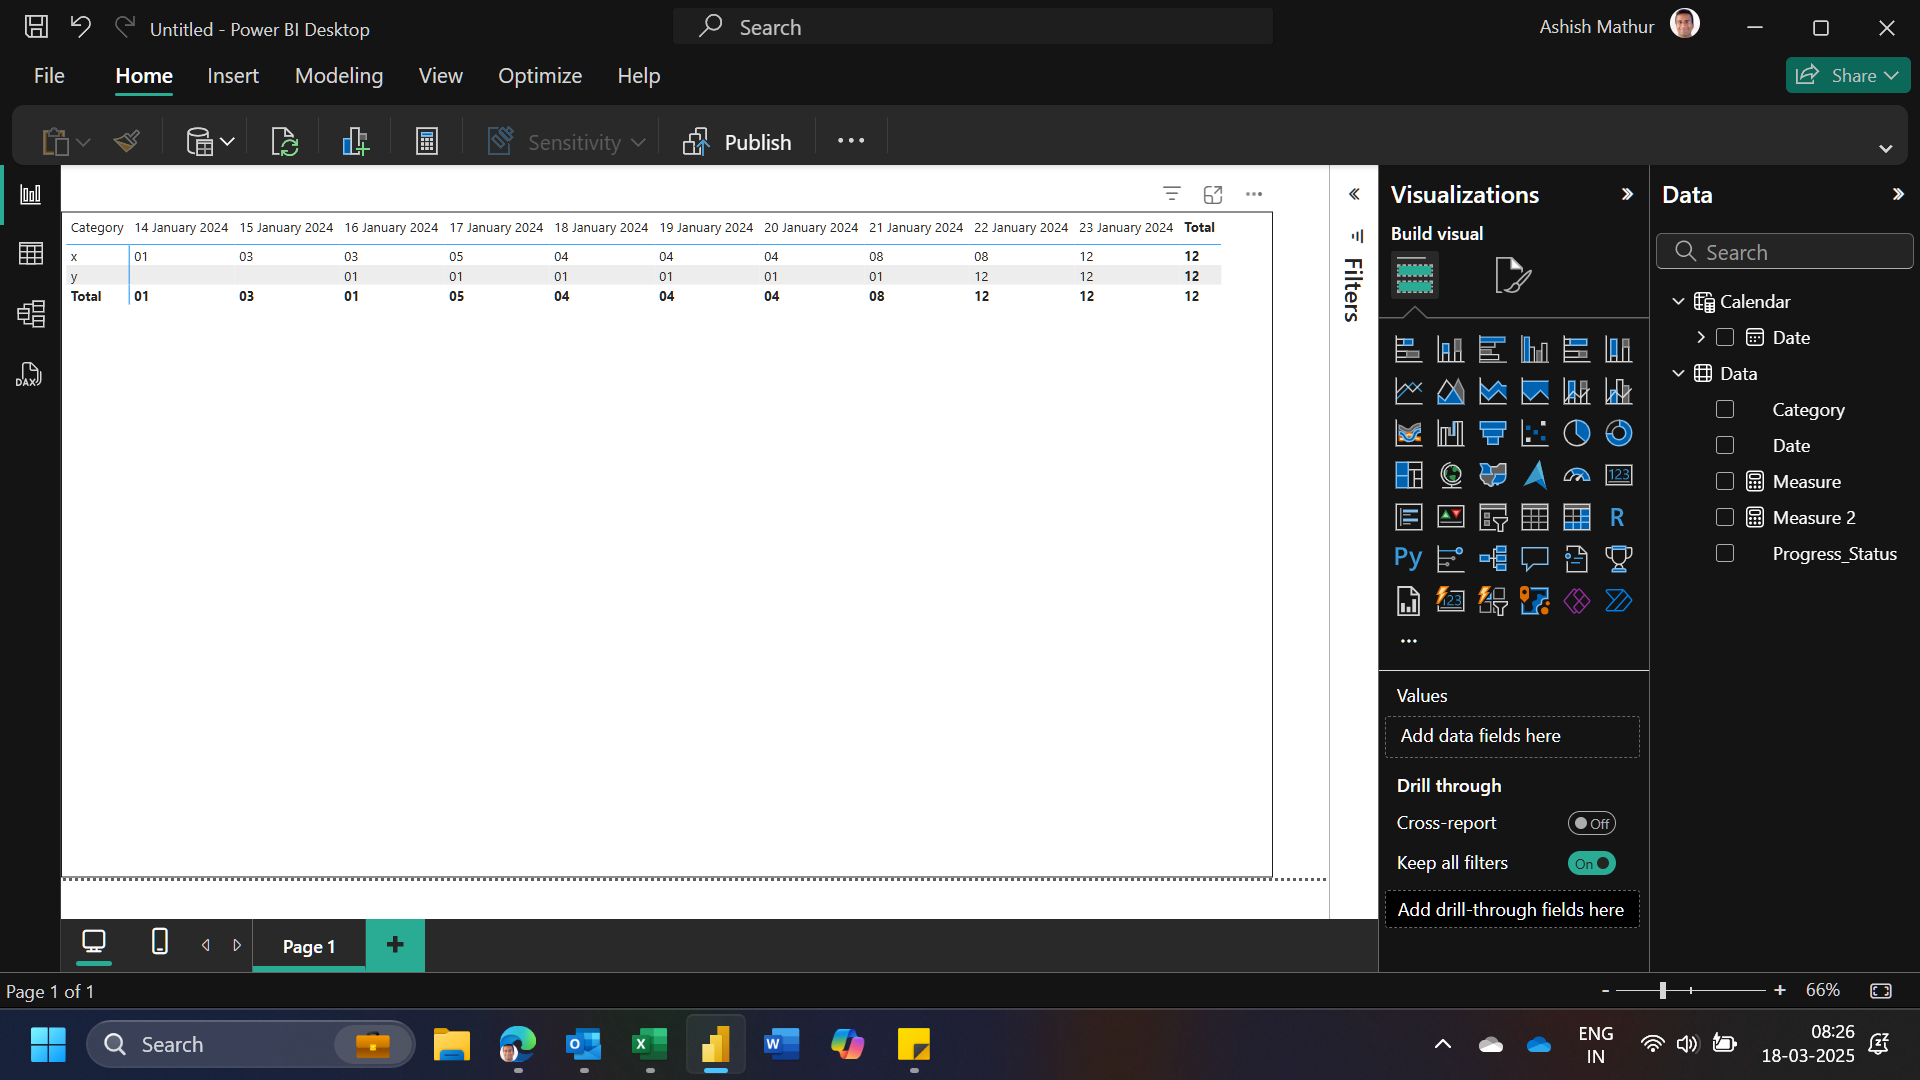
Task: Open the data sources dropdown arrow
Action: [x=228, y=142]
